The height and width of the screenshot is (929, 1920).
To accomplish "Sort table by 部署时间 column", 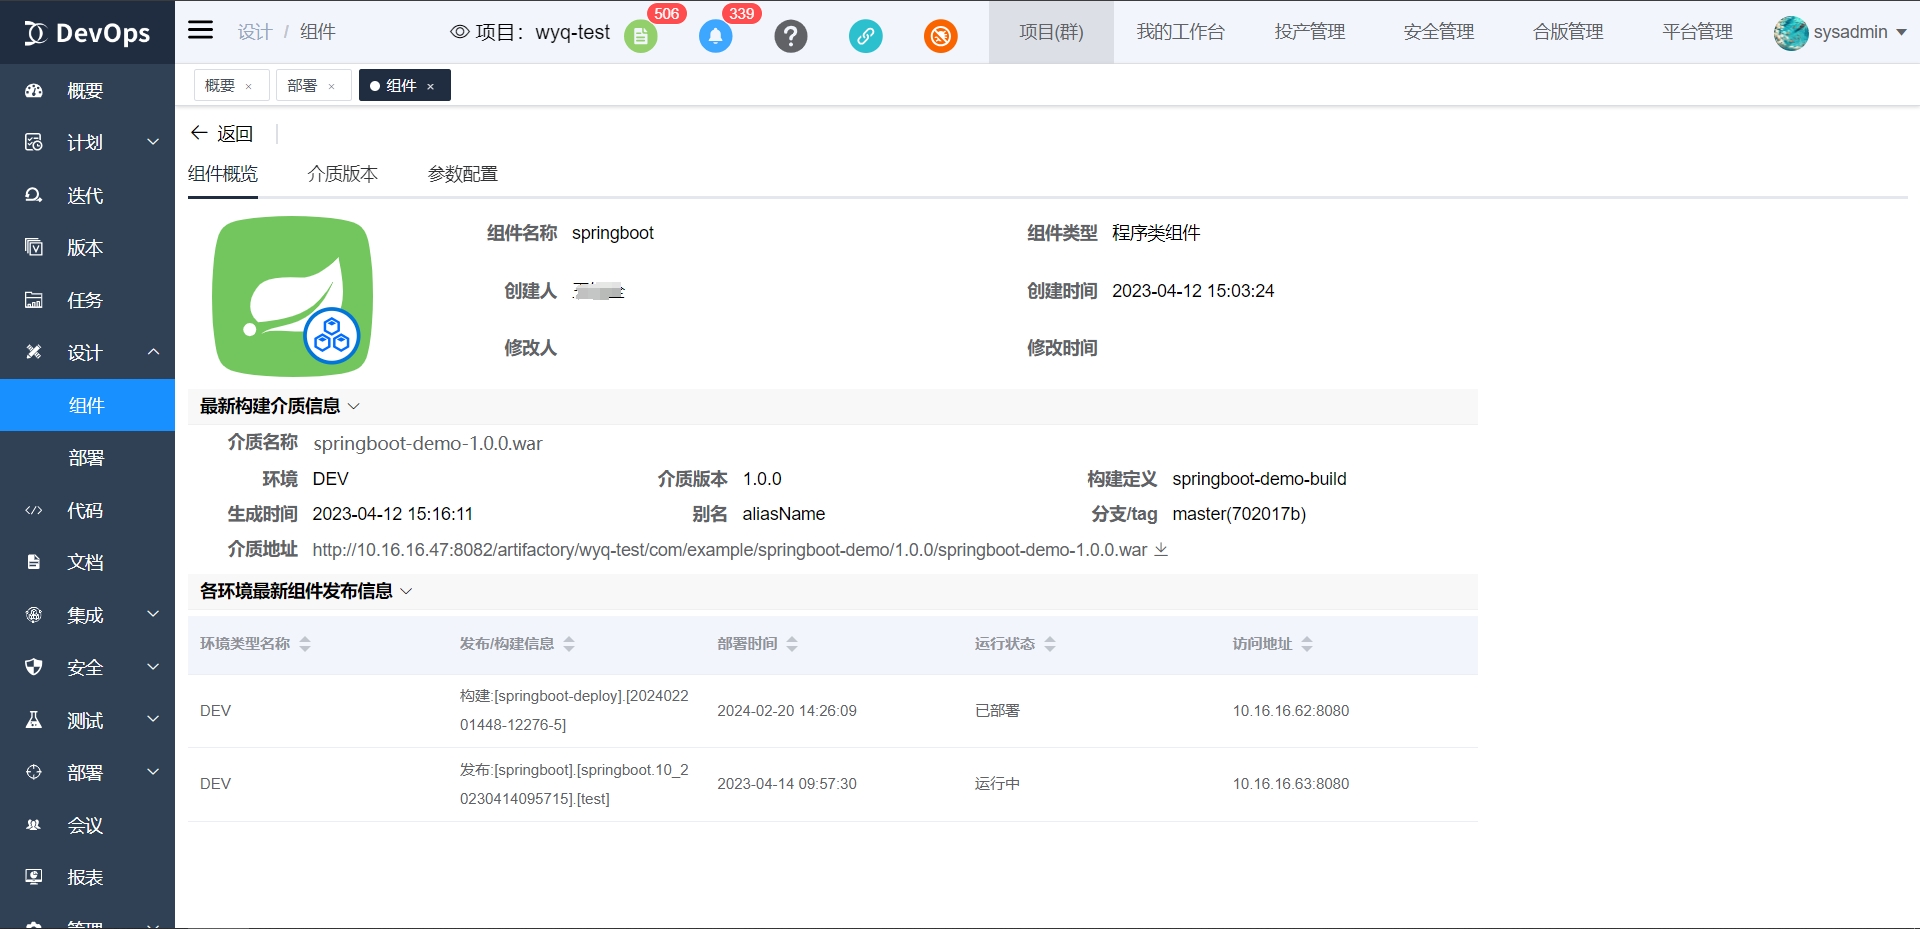I will click(792, 644).
